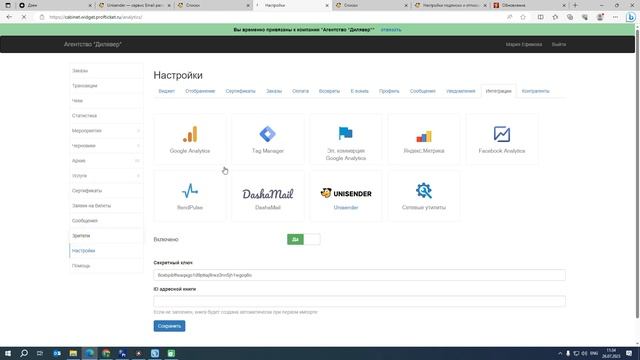This screenshot has width=640, height=360.
Task: Toggle the Включено switch off
Action: coord(304,240)
